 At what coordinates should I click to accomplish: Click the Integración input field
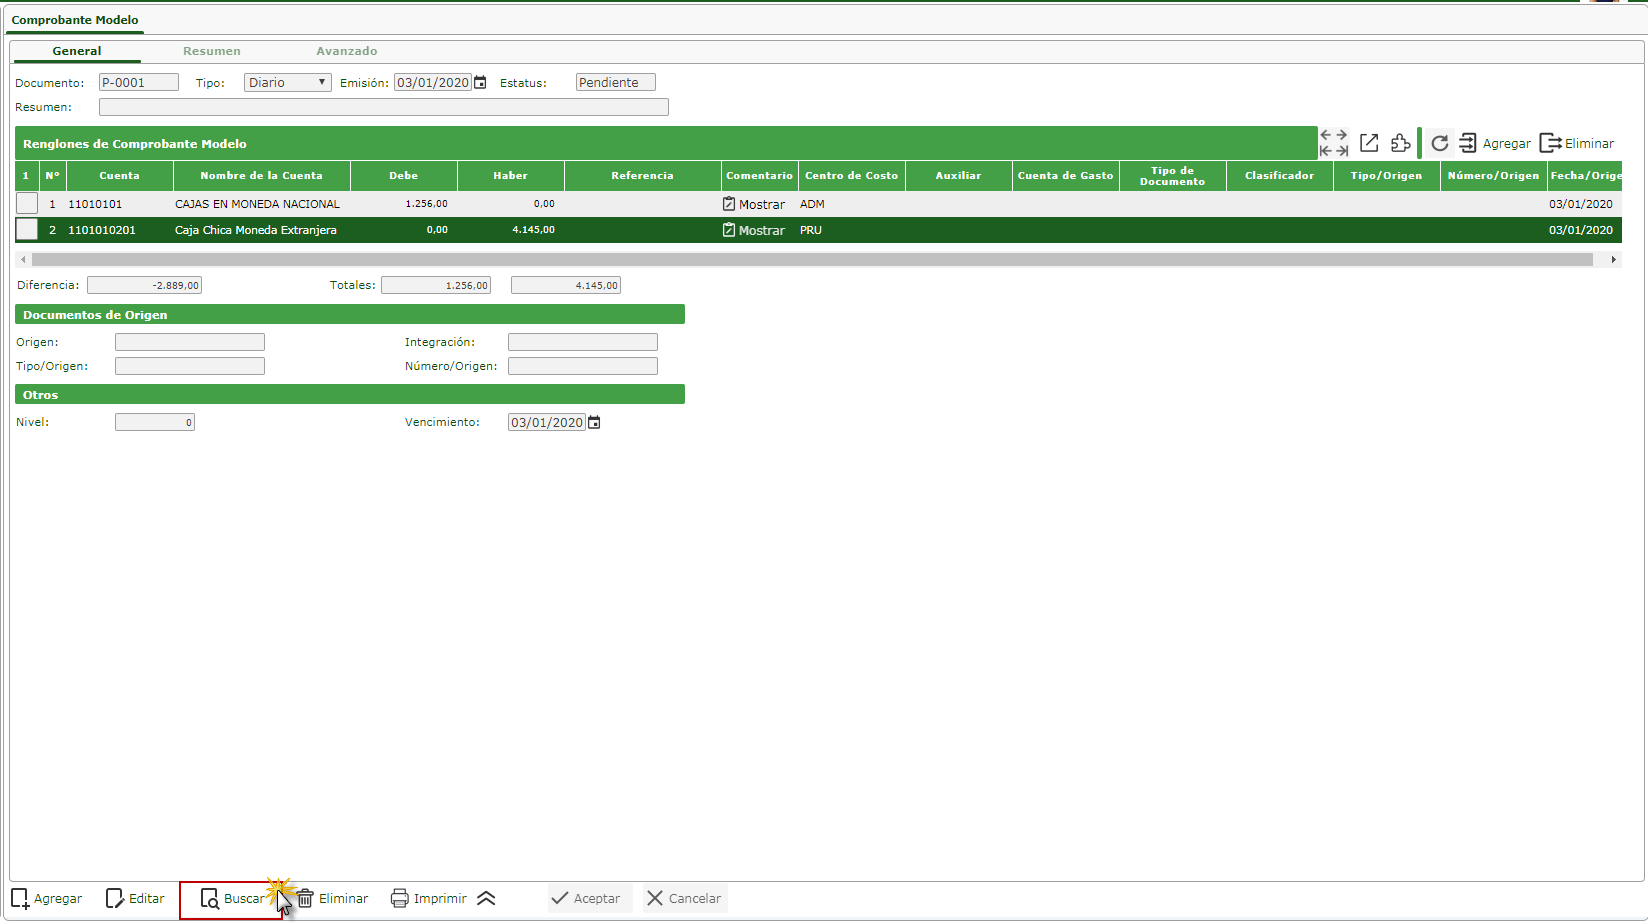click(x=583, y=342)
